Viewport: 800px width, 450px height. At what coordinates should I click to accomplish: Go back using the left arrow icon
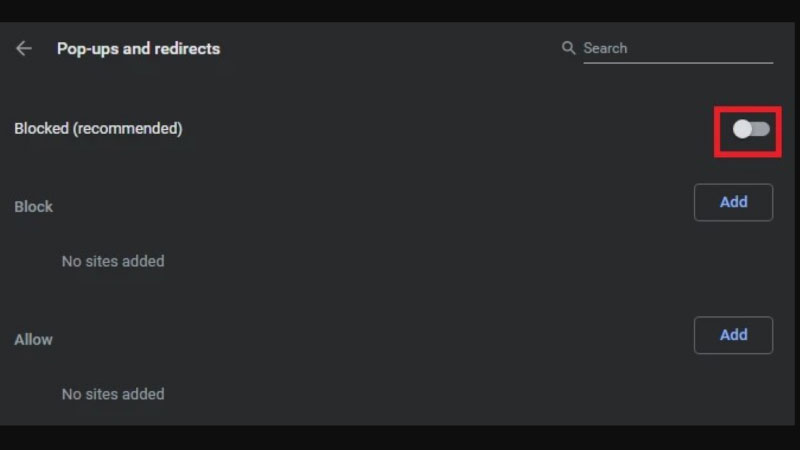pyautogui.click(x=24, y=48)
